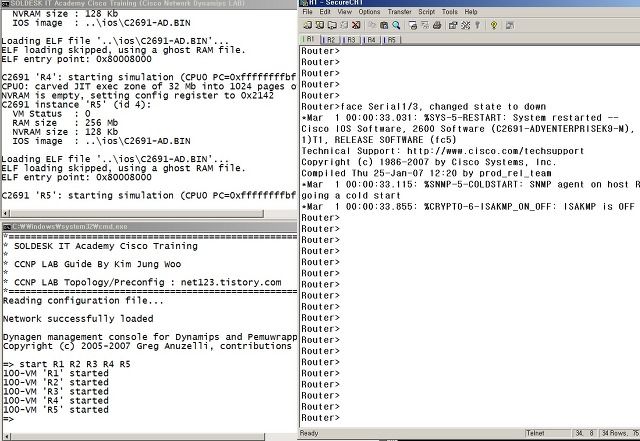Click the Find magnifier toolbar icon

click(x=396, y=25)
